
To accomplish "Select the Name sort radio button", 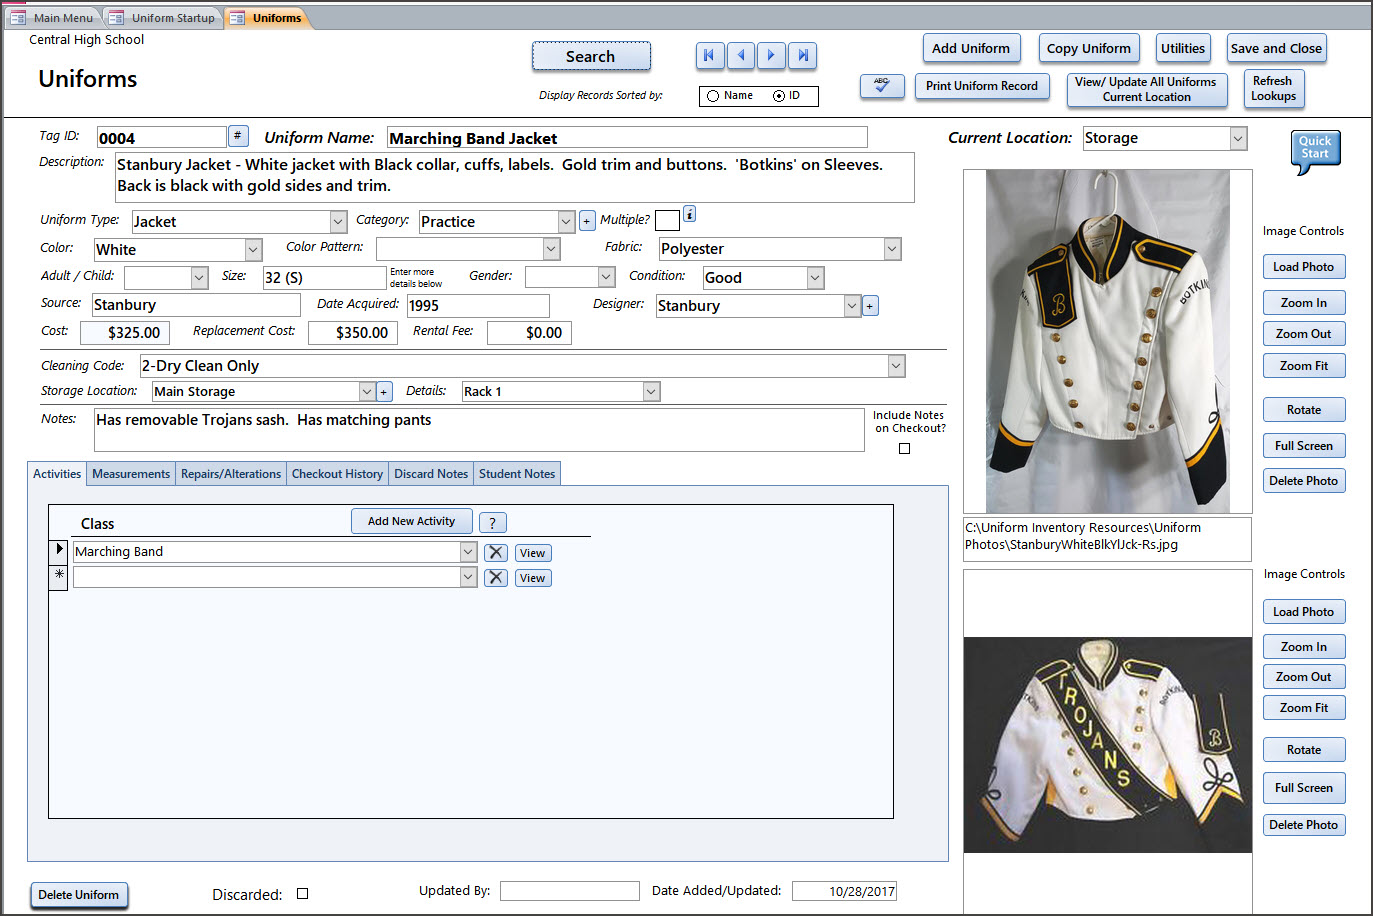I will coord(713,96).
